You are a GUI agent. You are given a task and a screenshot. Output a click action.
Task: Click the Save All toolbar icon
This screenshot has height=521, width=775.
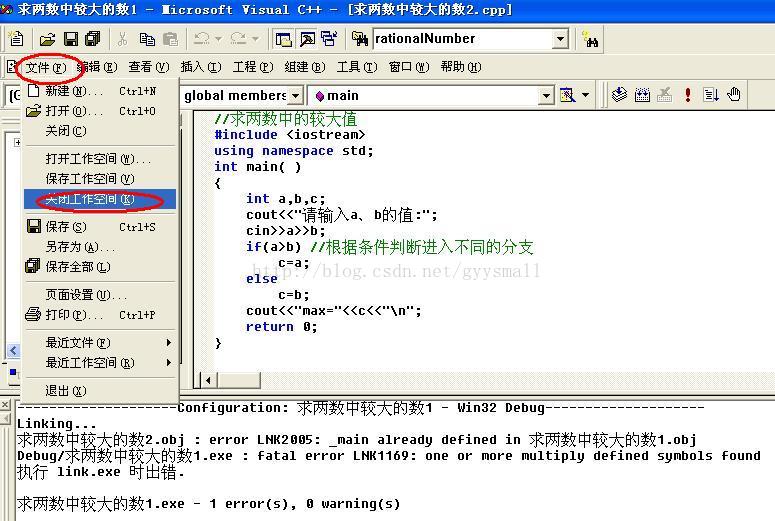click(92, 39)
